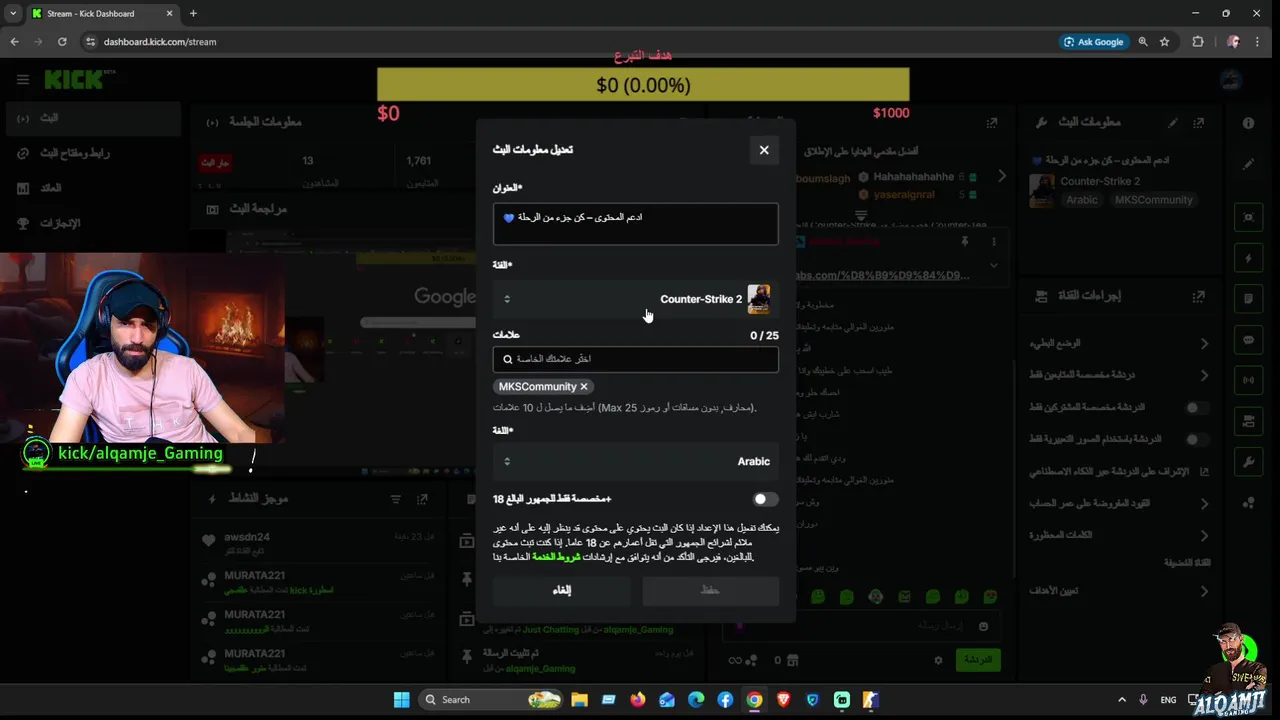
Task: Expand the set goals row
Action: (1120, 591)
